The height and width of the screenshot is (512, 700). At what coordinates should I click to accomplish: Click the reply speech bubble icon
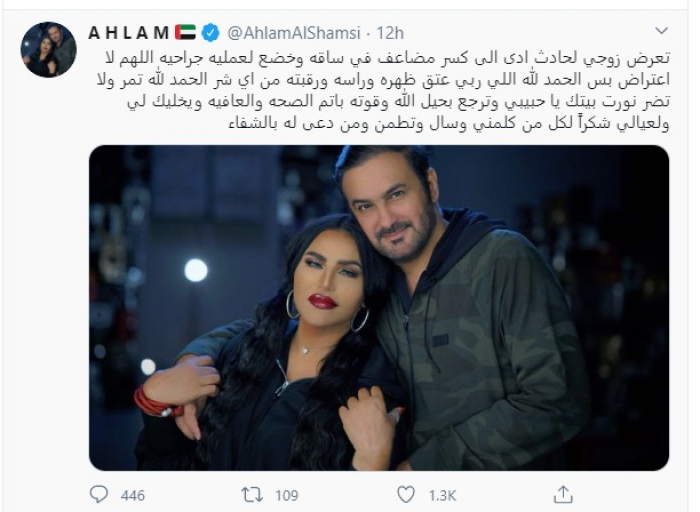[99, 495]
